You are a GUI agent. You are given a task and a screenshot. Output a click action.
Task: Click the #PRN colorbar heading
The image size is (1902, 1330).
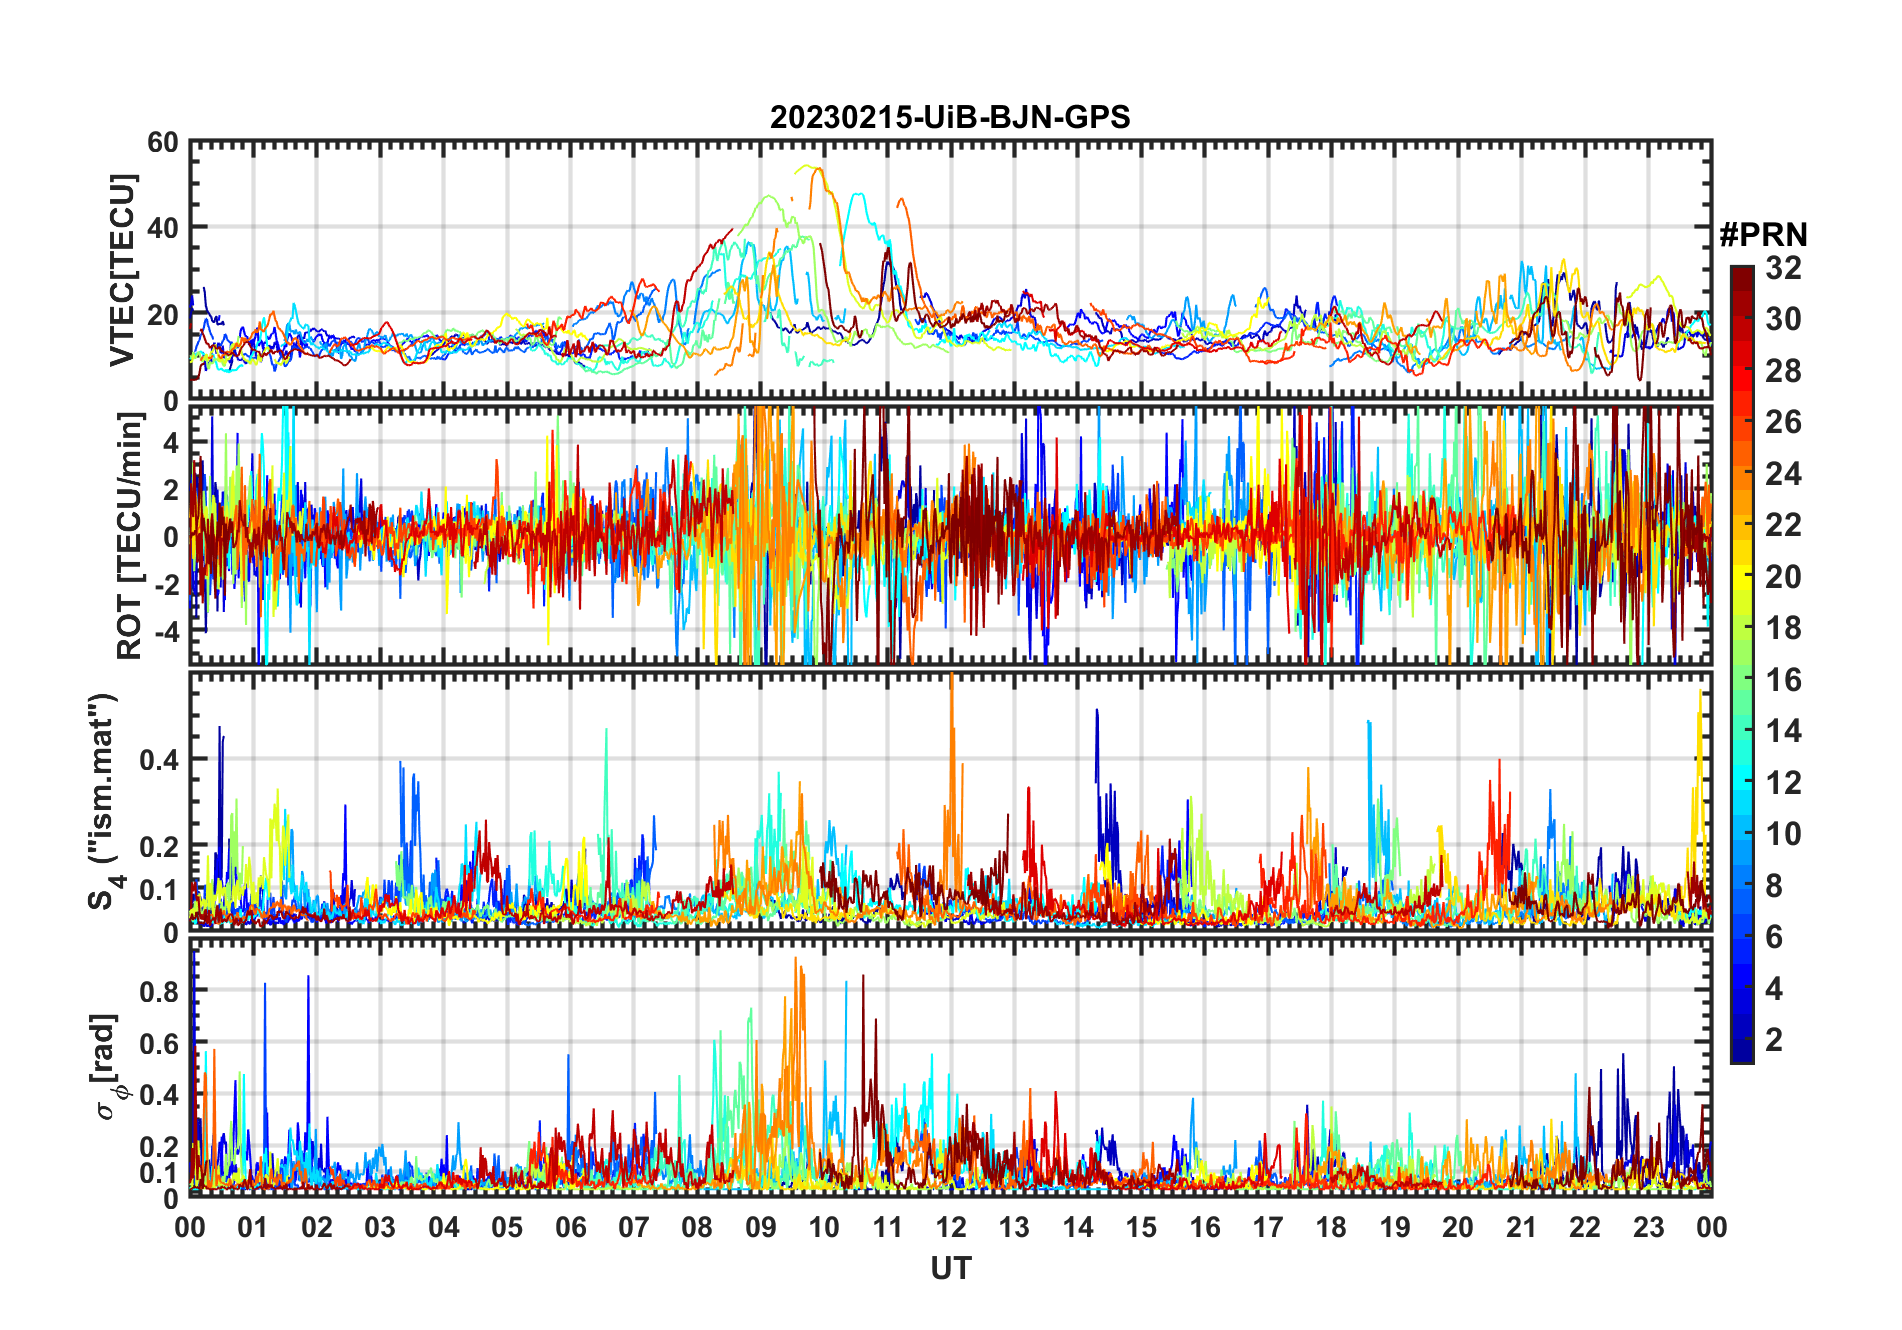click(1763, 235)
